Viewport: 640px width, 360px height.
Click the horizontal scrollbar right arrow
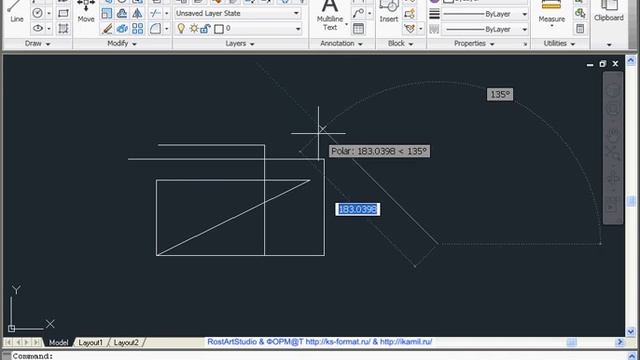pyautogui.click(x=620, y=342)
